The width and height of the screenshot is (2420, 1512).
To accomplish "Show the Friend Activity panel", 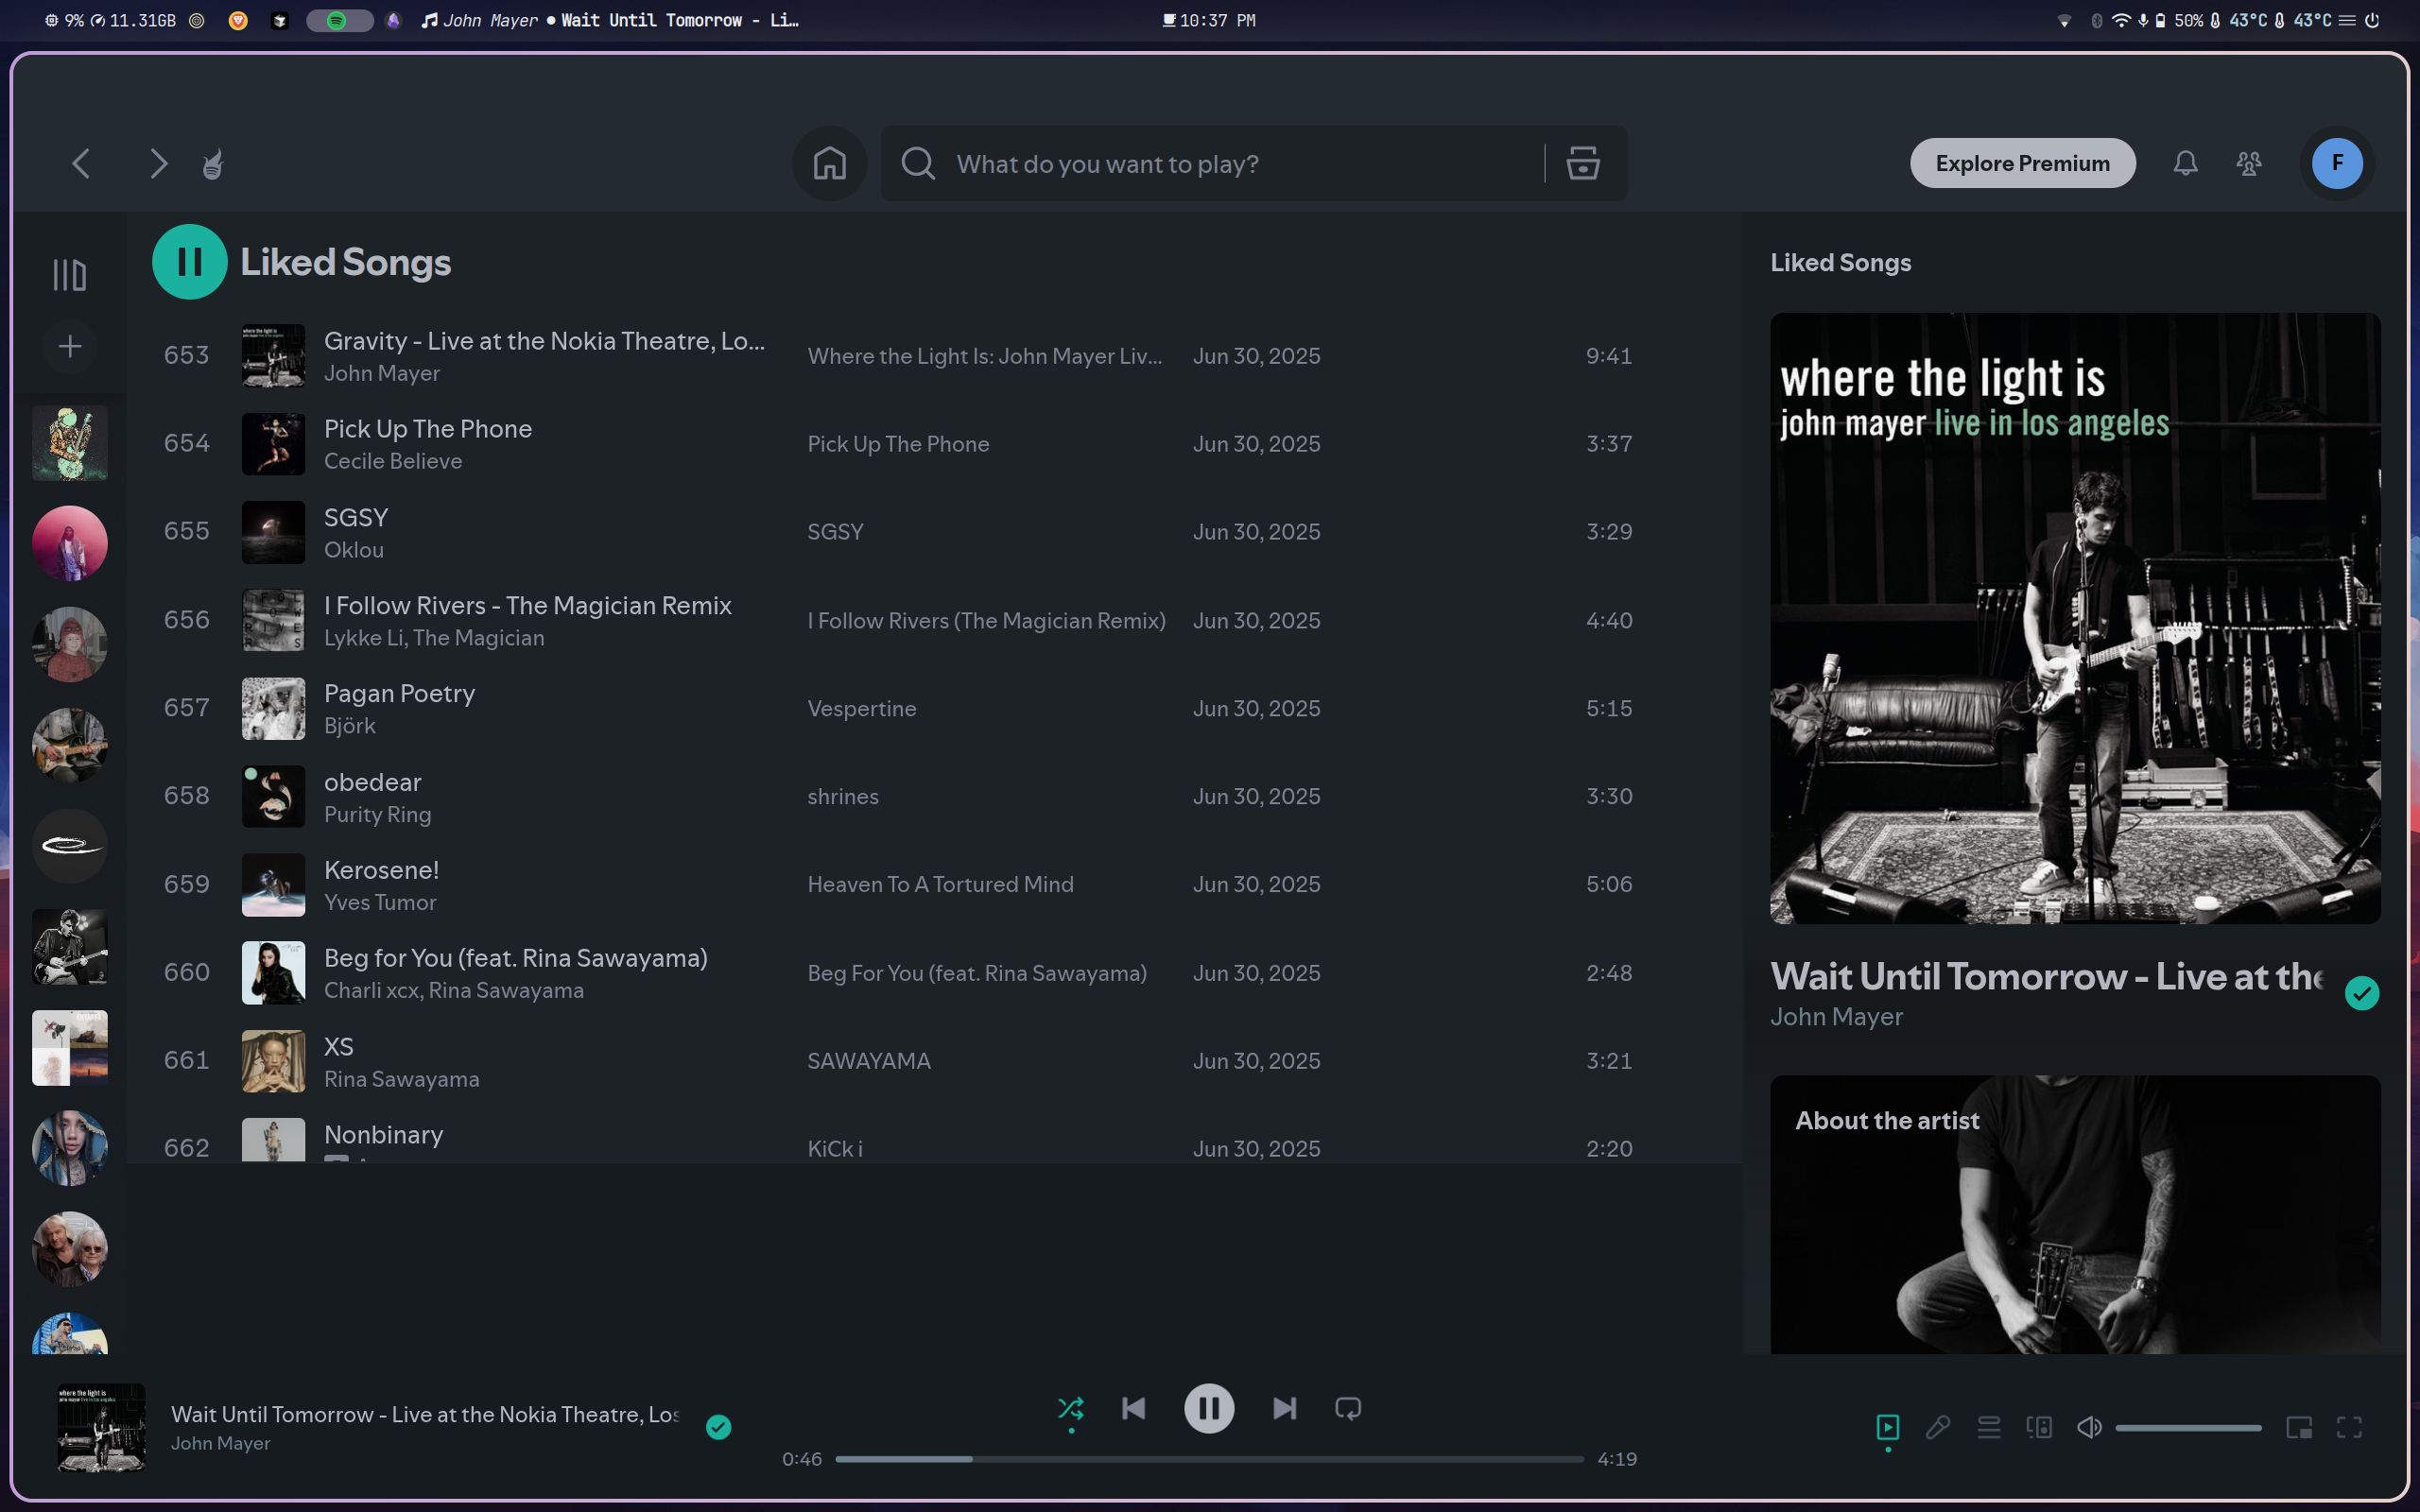I will 2248,163.
